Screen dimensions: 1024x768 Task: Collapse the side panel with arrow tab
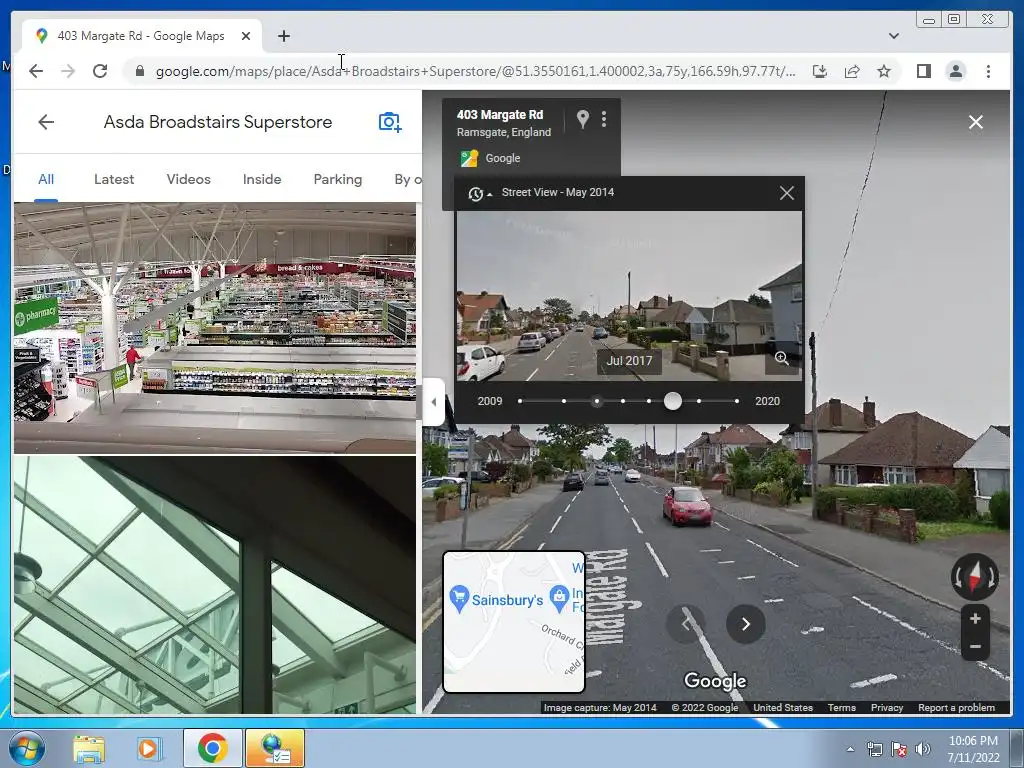pyautogui.click(x=434, y=402)
